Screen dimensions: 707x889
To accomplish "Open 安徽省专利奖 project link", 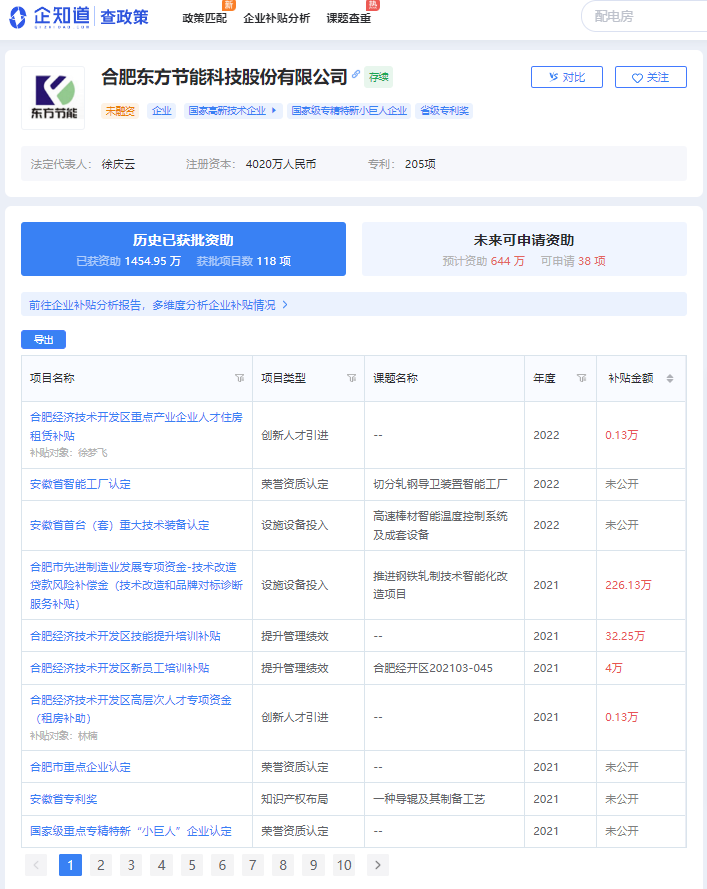I will [x=63, y=799].
